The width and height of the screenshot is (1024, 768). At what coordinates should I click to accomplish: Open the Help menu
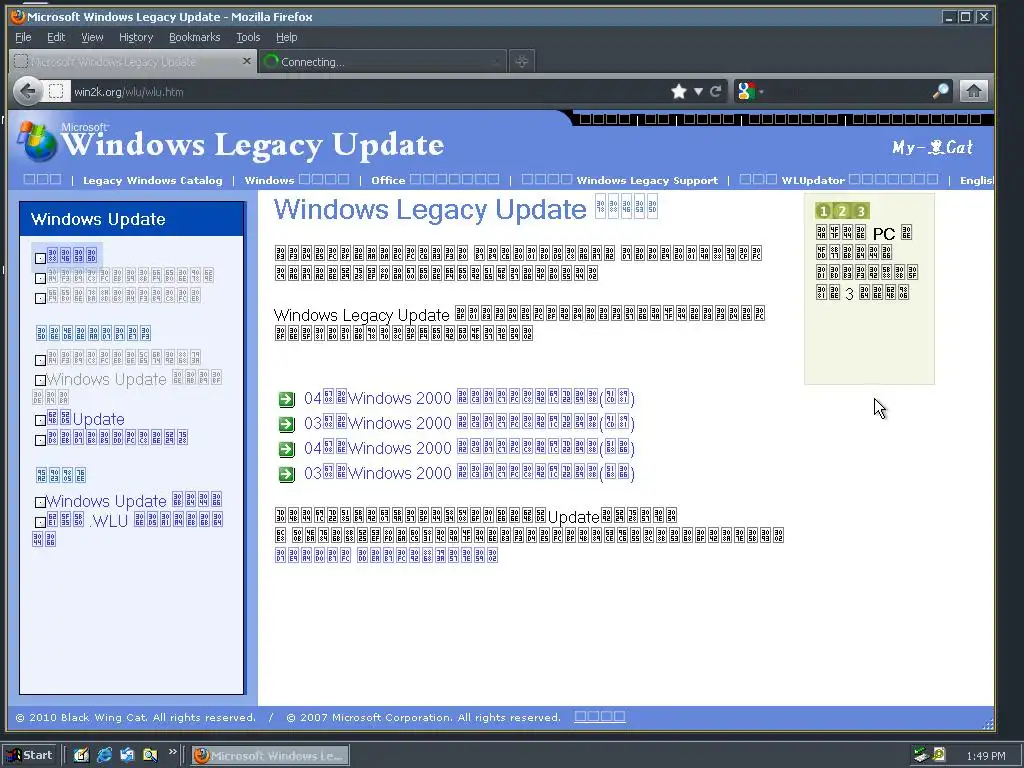286,37
